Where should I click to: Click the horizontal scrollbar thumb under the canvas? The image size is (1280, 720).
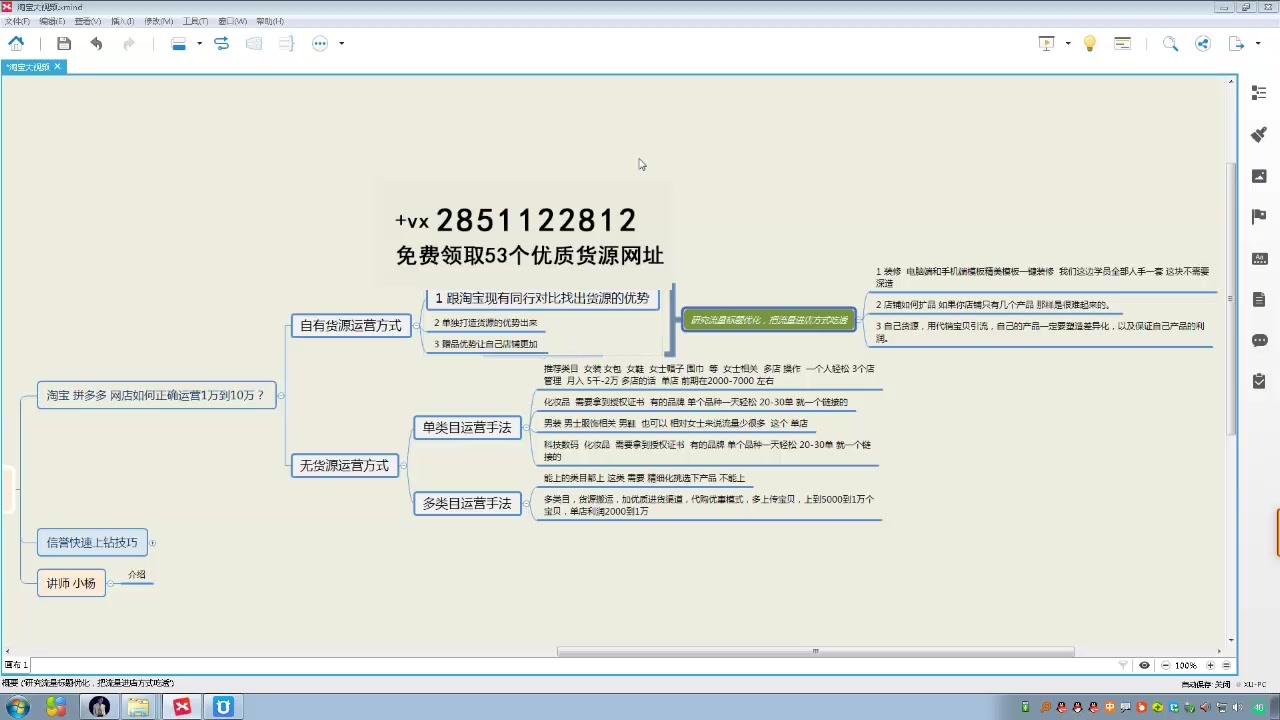(815, 651)
